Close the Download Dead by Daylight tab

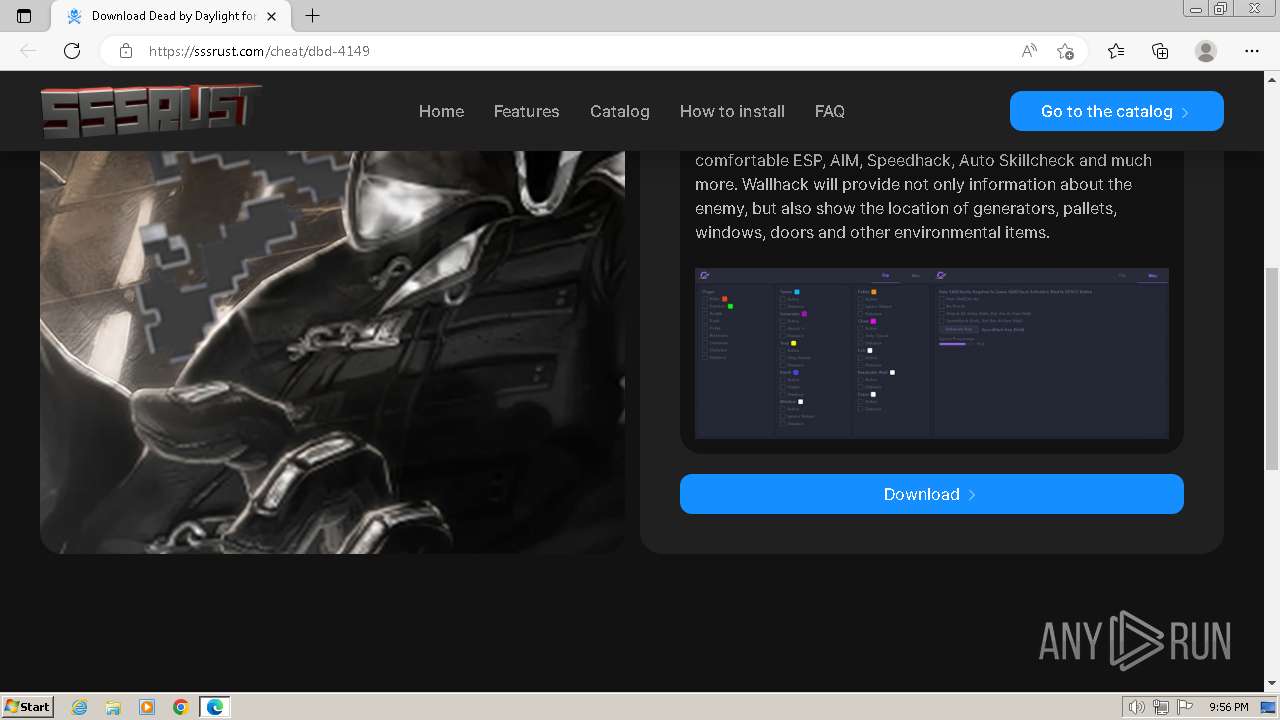272,16
